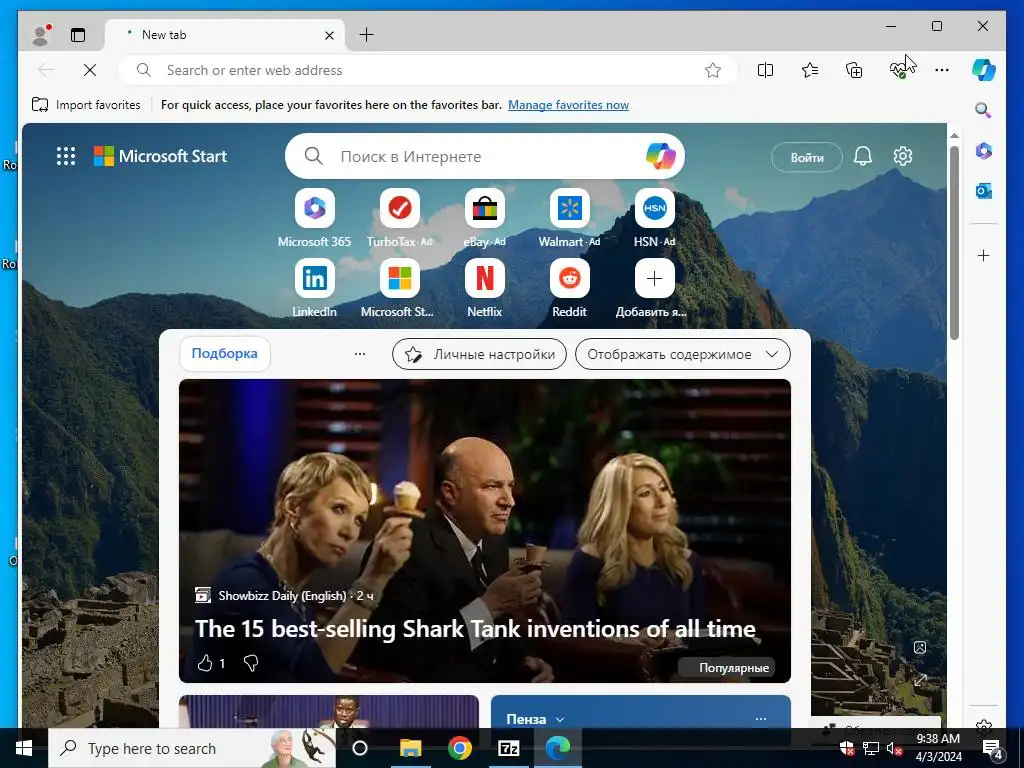Open feed more options ellipsis
The image size is (1024, 768).
point(360,354)
